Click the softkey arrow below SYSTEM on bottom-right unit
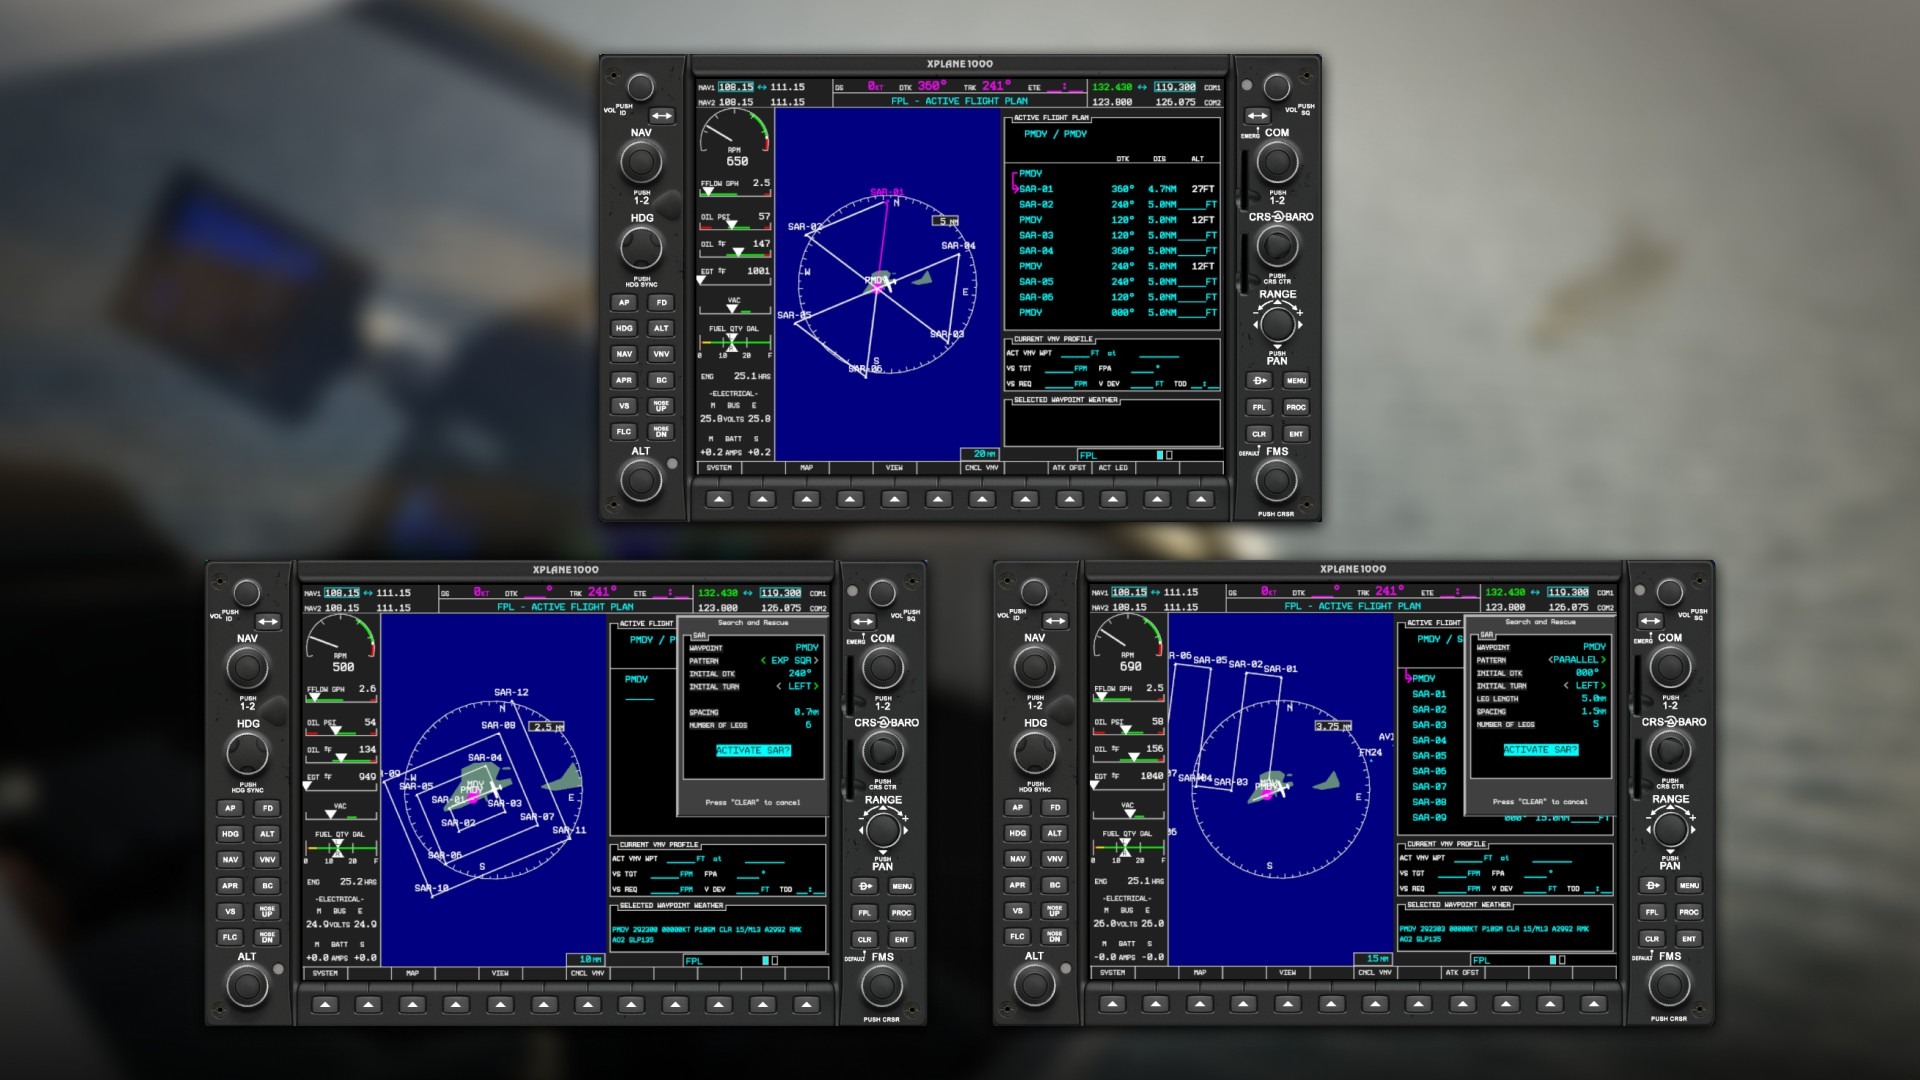This screenshot has height=1080, width=1920. coord(1112,1004)
